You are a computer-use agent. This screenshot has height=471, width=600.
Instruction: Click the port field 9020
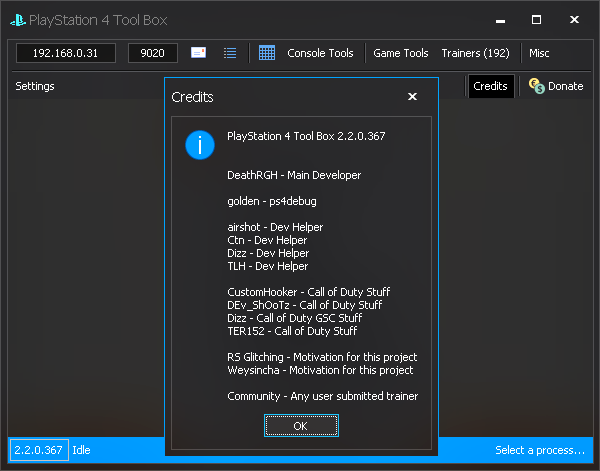[x=153, y=53]
